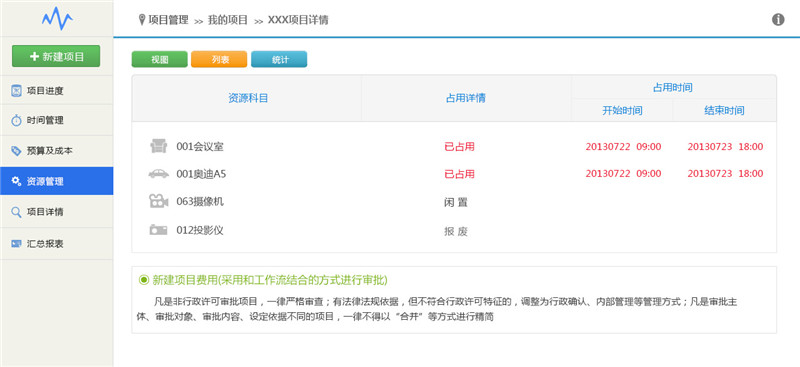The height and width of the screenshot is (367, 800).
Task: Click start time 20130722 09:00 of 001会议室
Action: tap(623, 147)
